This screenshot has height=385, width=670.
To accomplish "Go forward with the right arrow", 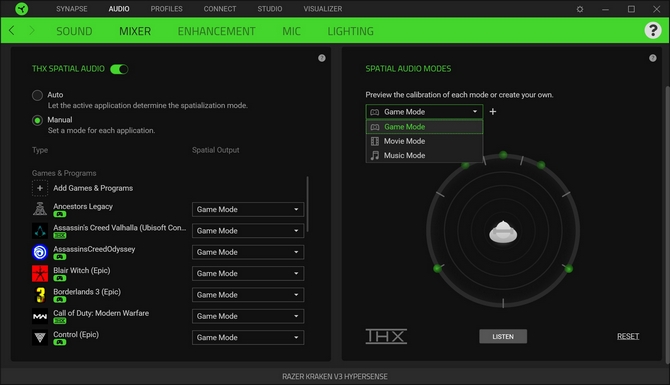I will (32, 31).
